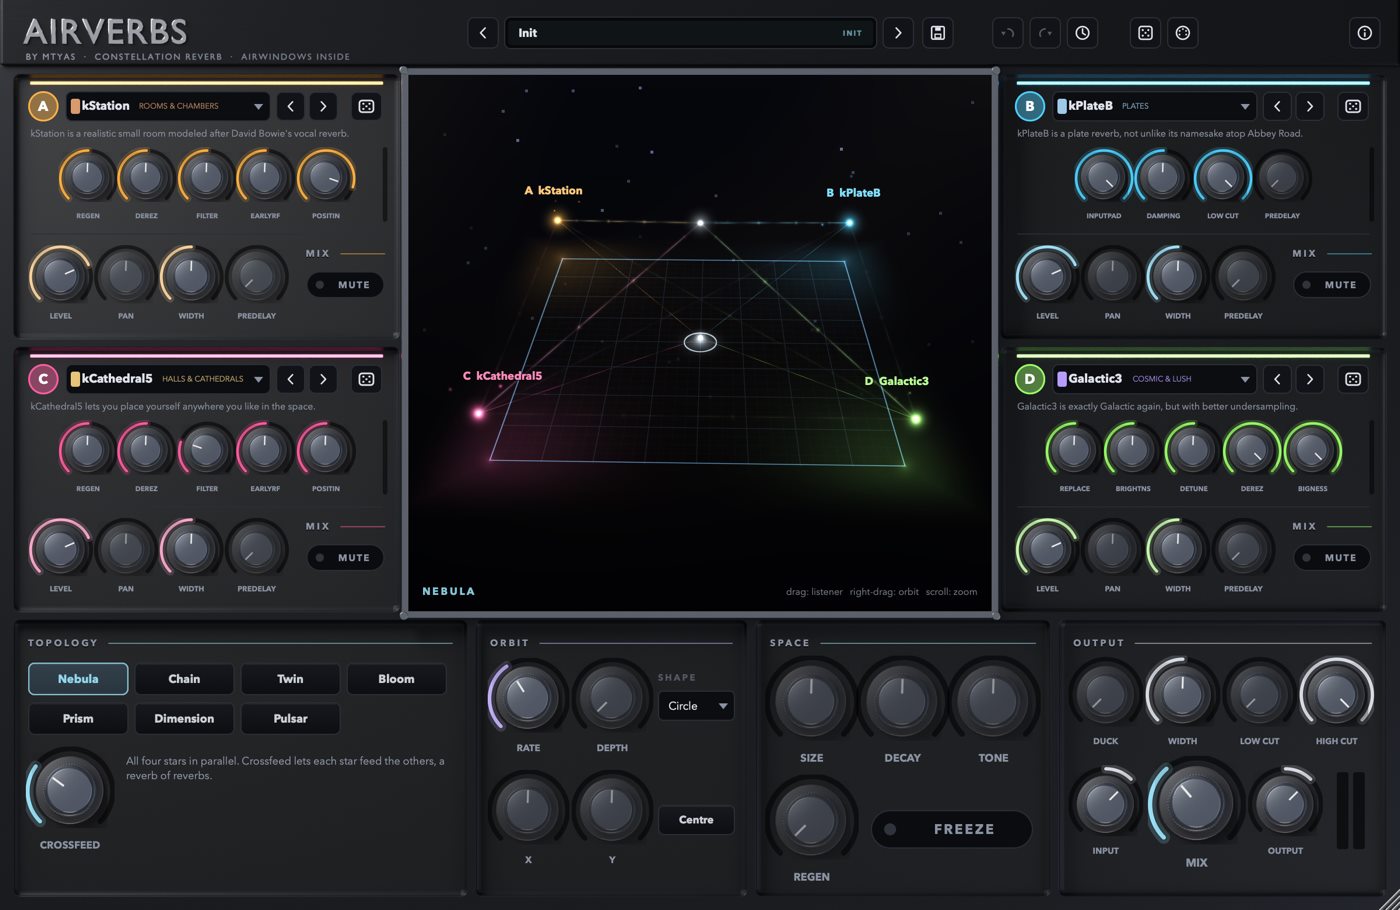Mute reverb D Galactic3
This screenshot has height=910, width=1400.
pyautogui.click(x=1332, y=558)
